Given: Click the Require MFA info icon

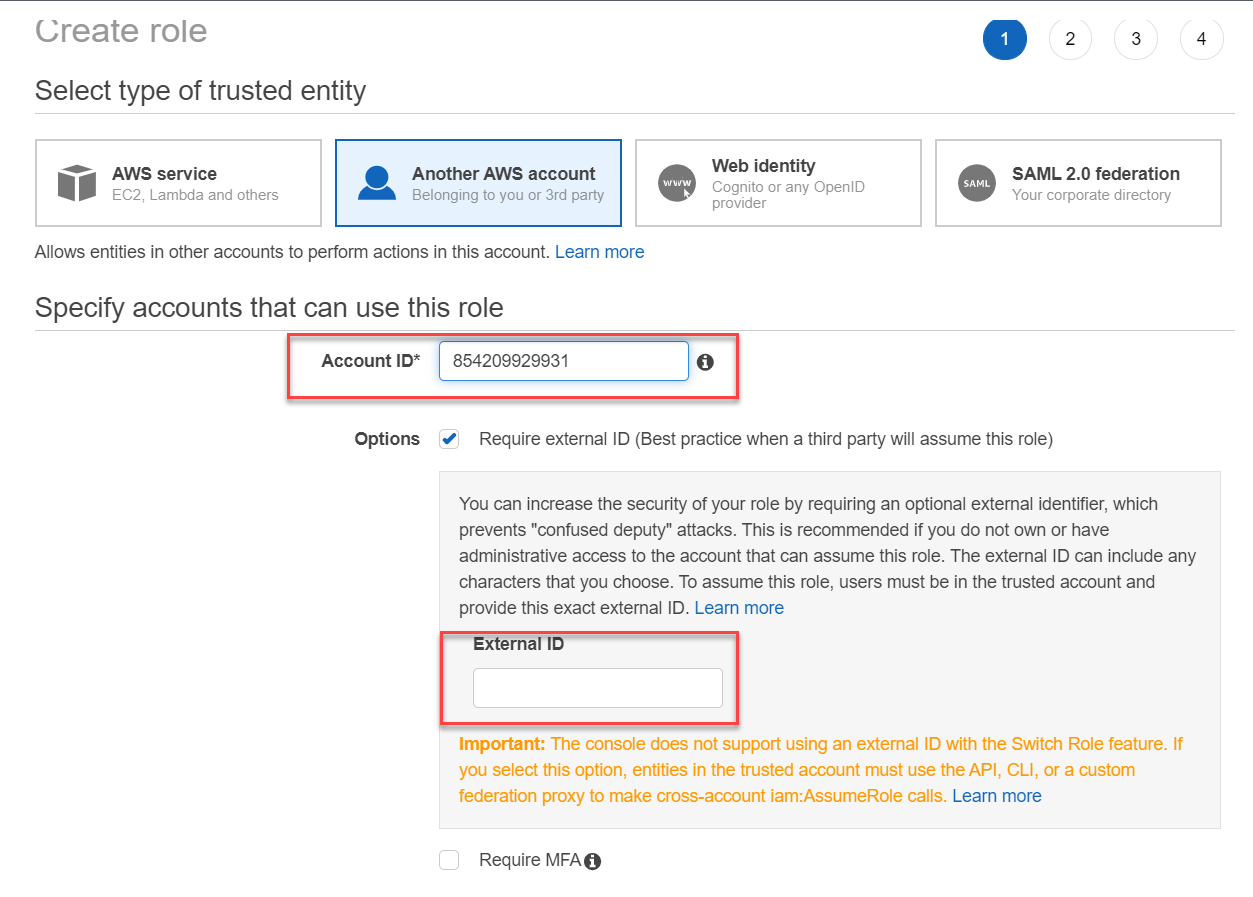Looking at the screenshot, I should (593, 861).
